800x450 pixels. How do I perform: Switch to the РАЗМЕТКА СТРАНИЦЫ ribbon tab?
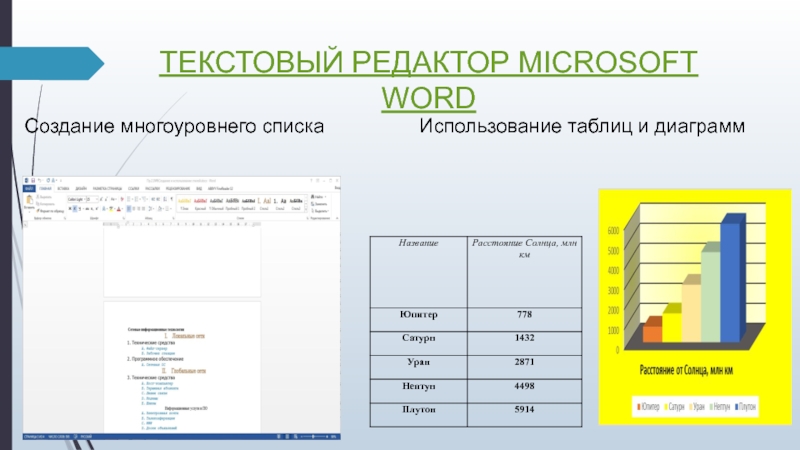tap(107, 188)
